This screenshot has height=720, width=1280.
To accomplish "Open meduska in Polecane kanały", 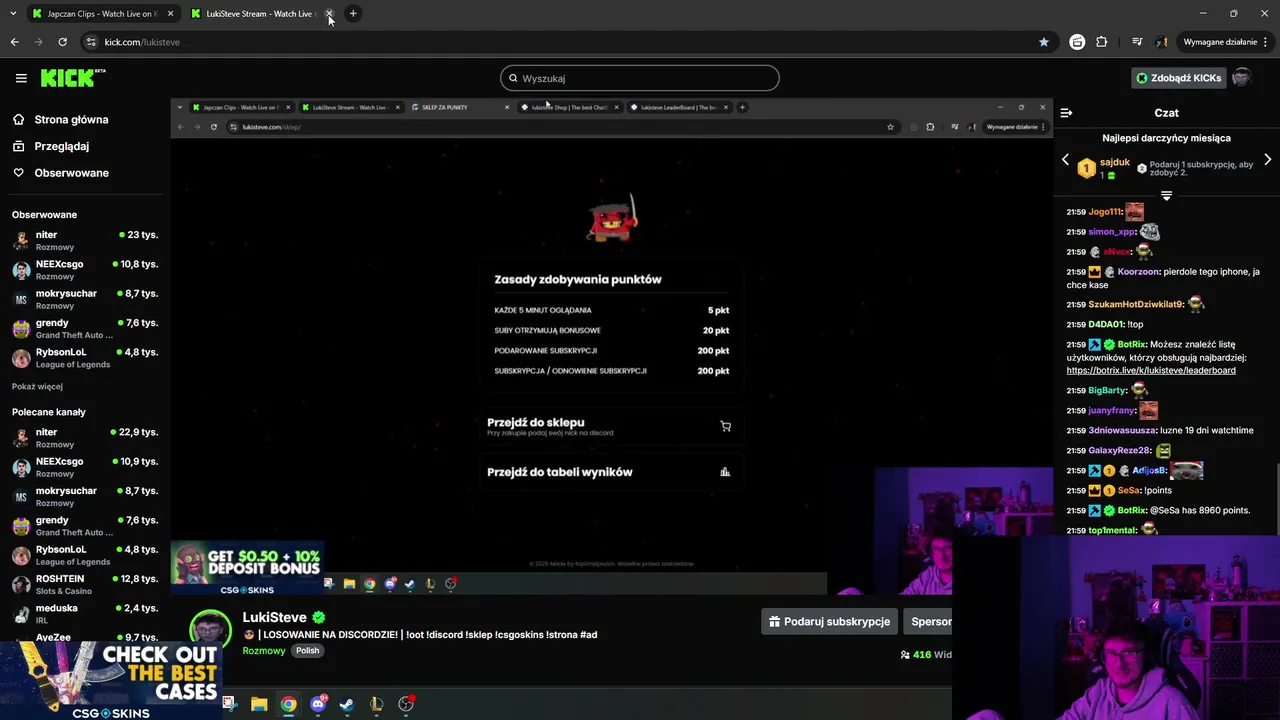I will 85,613.
